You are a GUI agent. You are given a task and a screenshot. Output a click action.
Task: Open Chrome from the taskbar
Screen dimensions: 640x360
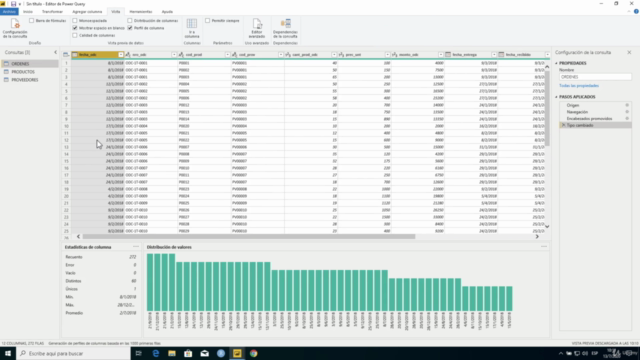253,353
